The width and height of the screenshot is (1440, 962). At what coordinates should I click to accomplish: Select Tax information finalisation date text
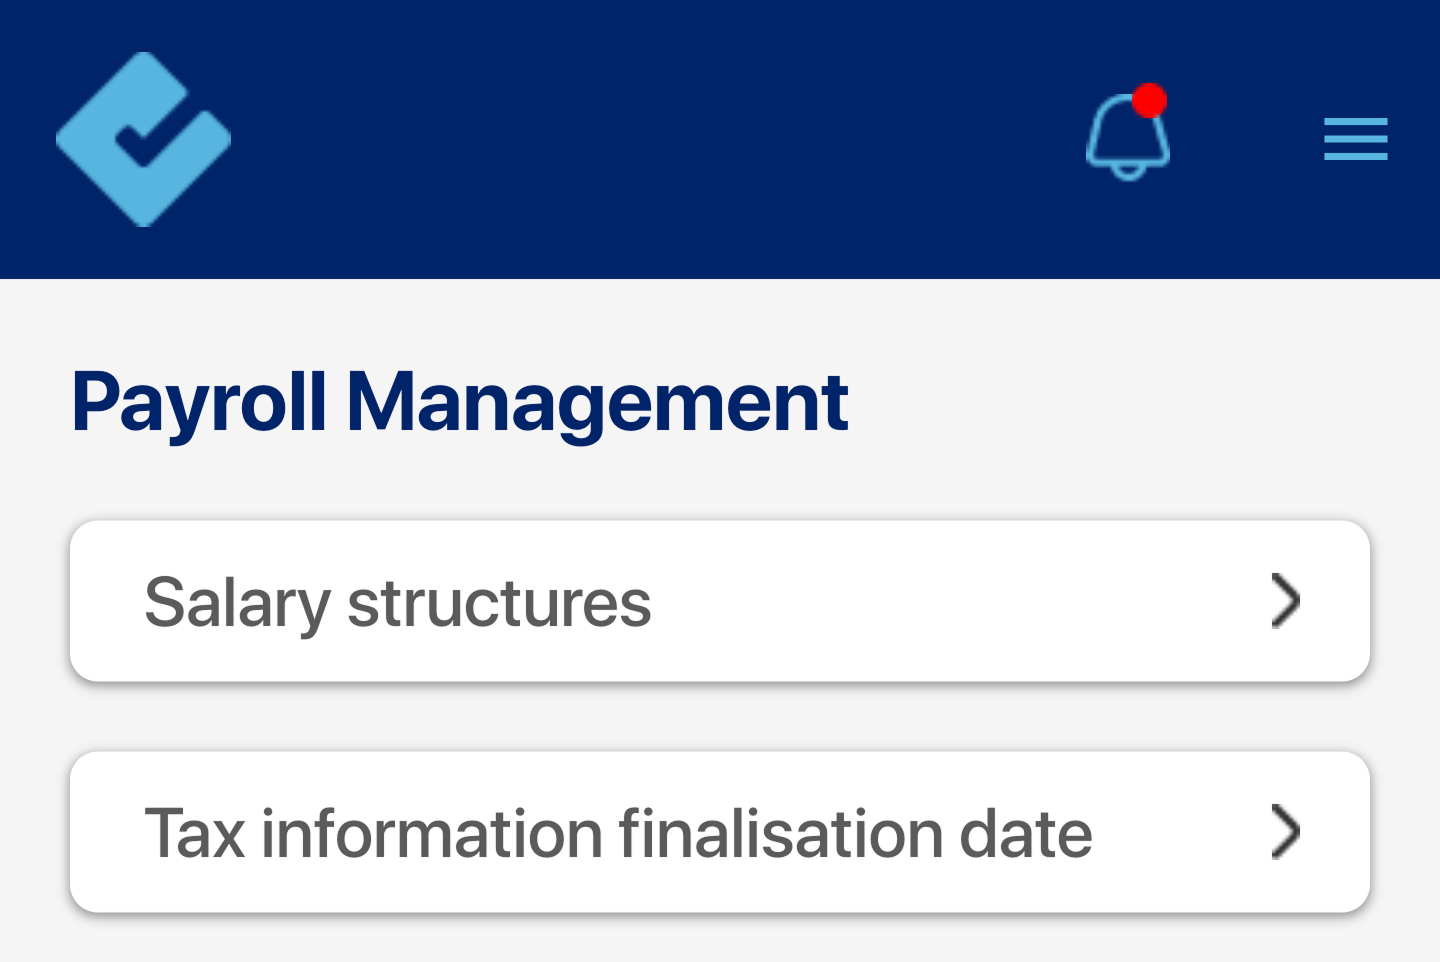click(x=619, y=833)
